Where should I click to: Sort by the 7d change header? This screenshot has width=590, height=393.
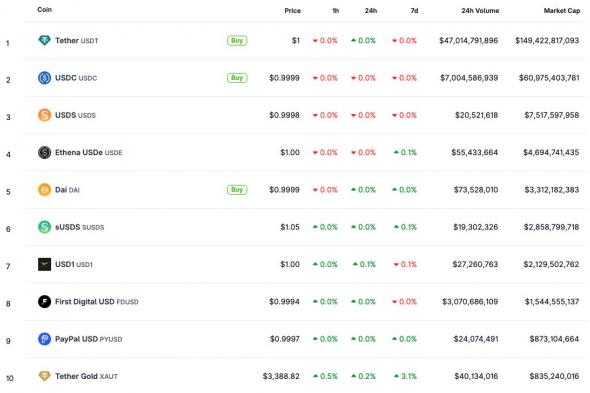(x=414, y=11)
